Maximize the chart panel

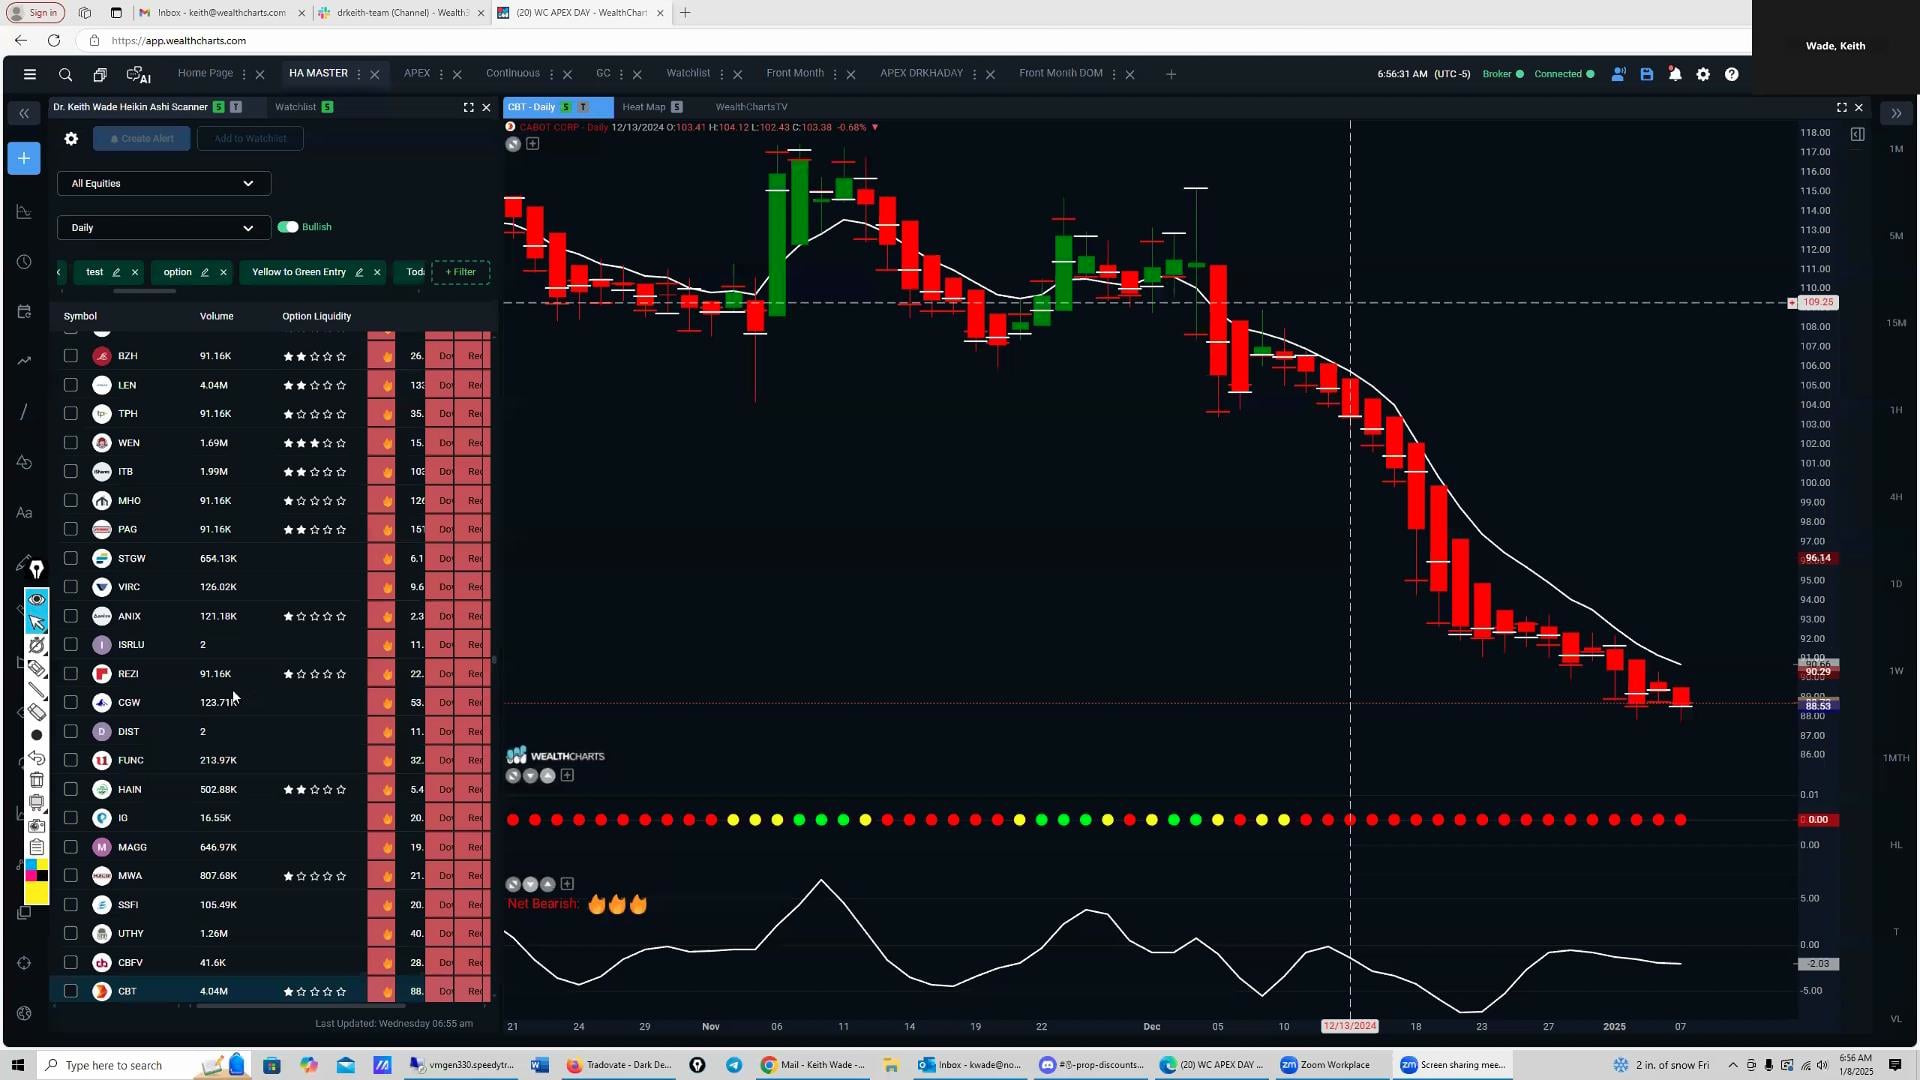[x=1842, y=107]
